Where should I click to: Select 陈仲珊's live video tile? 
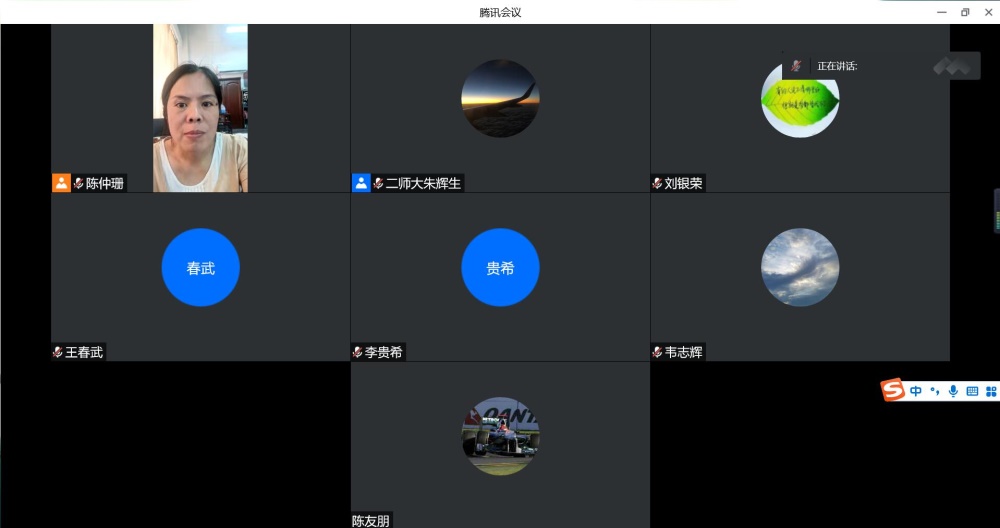click(200, 108)
